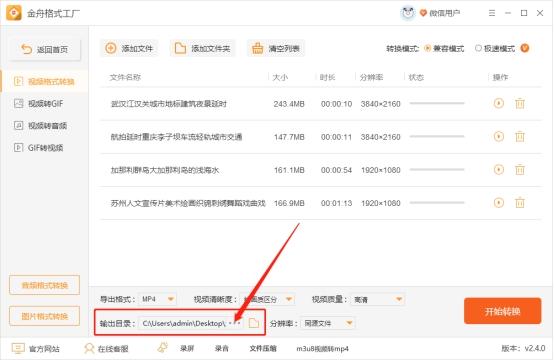Click the 分辨率 column header

[371, 77]
